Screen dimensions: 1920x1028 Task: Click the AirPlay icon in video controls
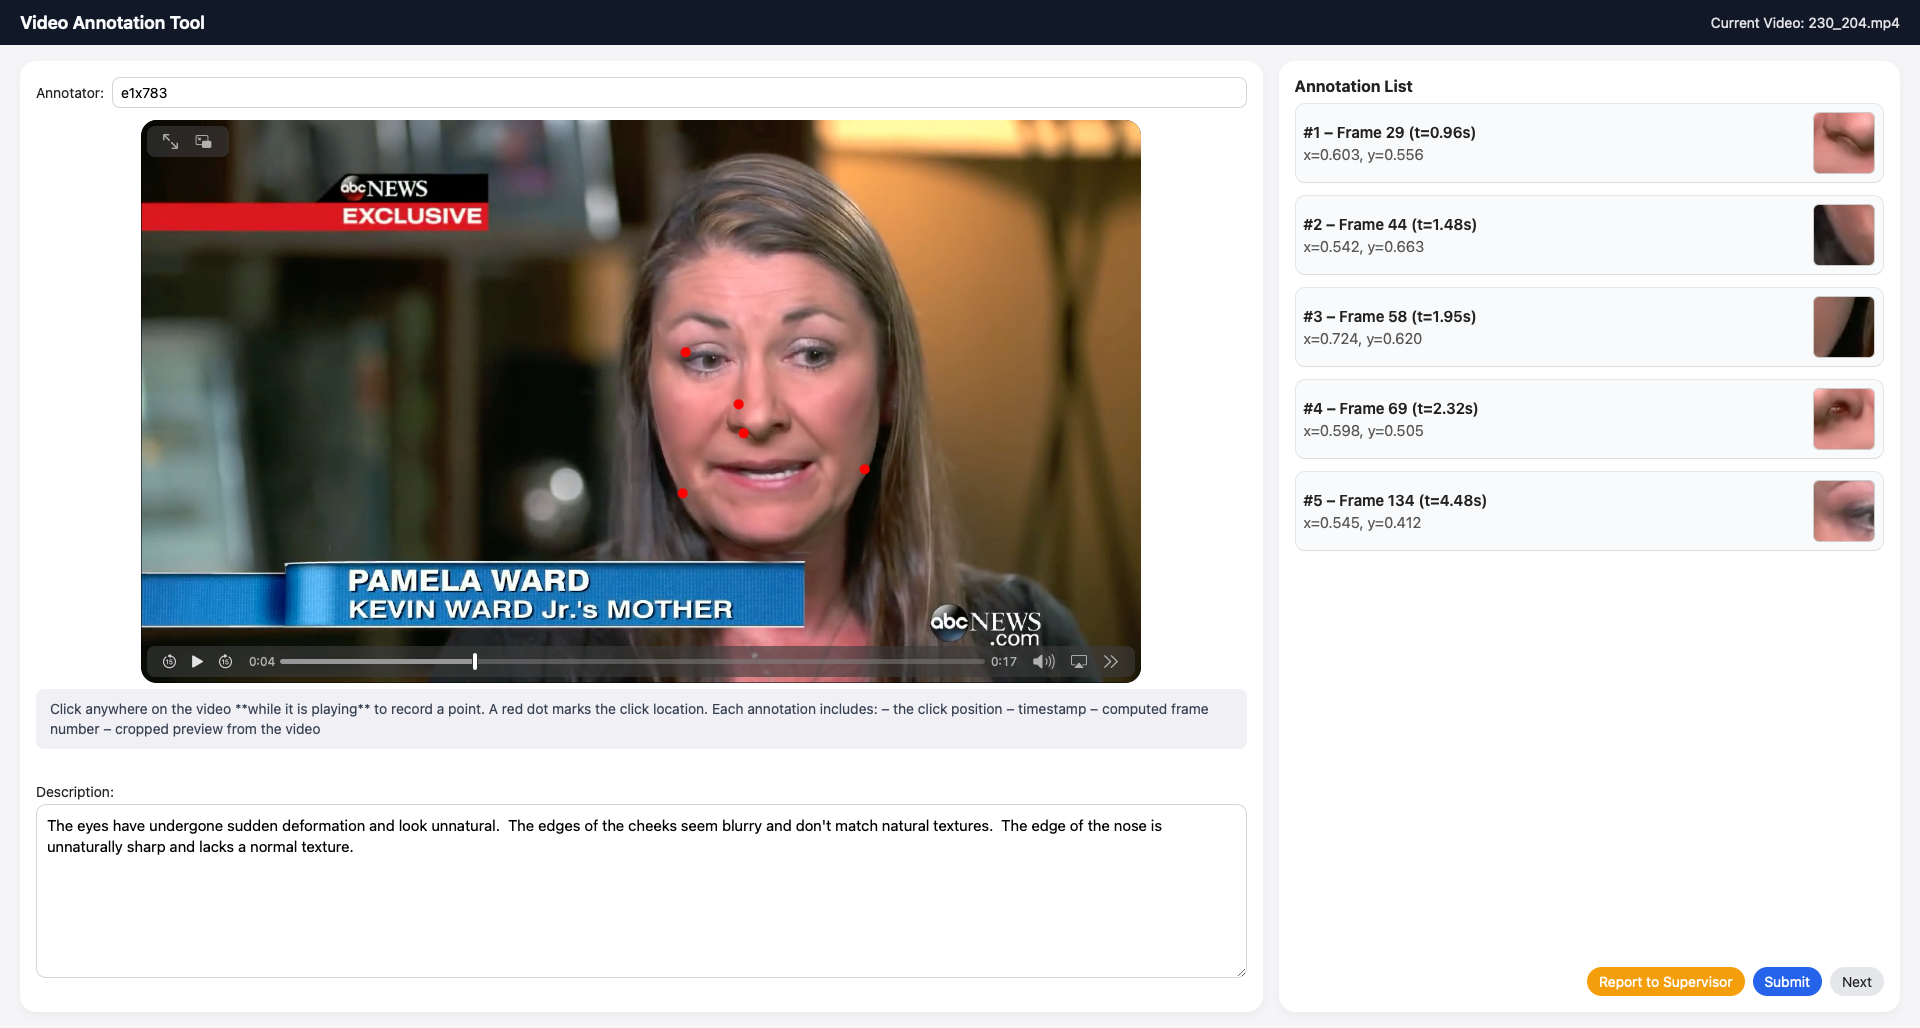[x=1079, y=662]
